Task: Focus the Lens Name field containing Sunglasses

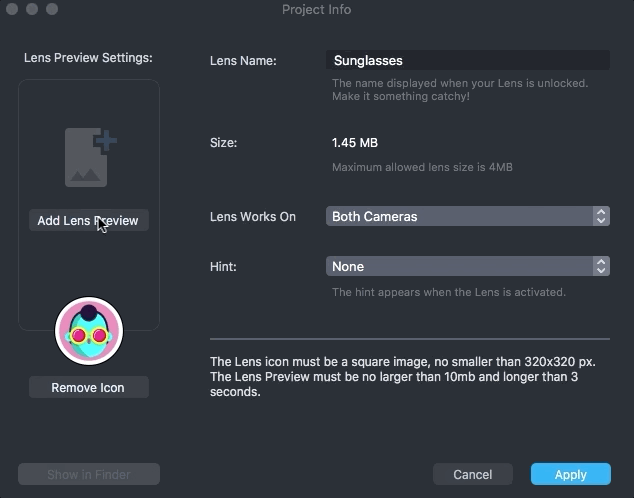Action: click(x=467, y=61)
